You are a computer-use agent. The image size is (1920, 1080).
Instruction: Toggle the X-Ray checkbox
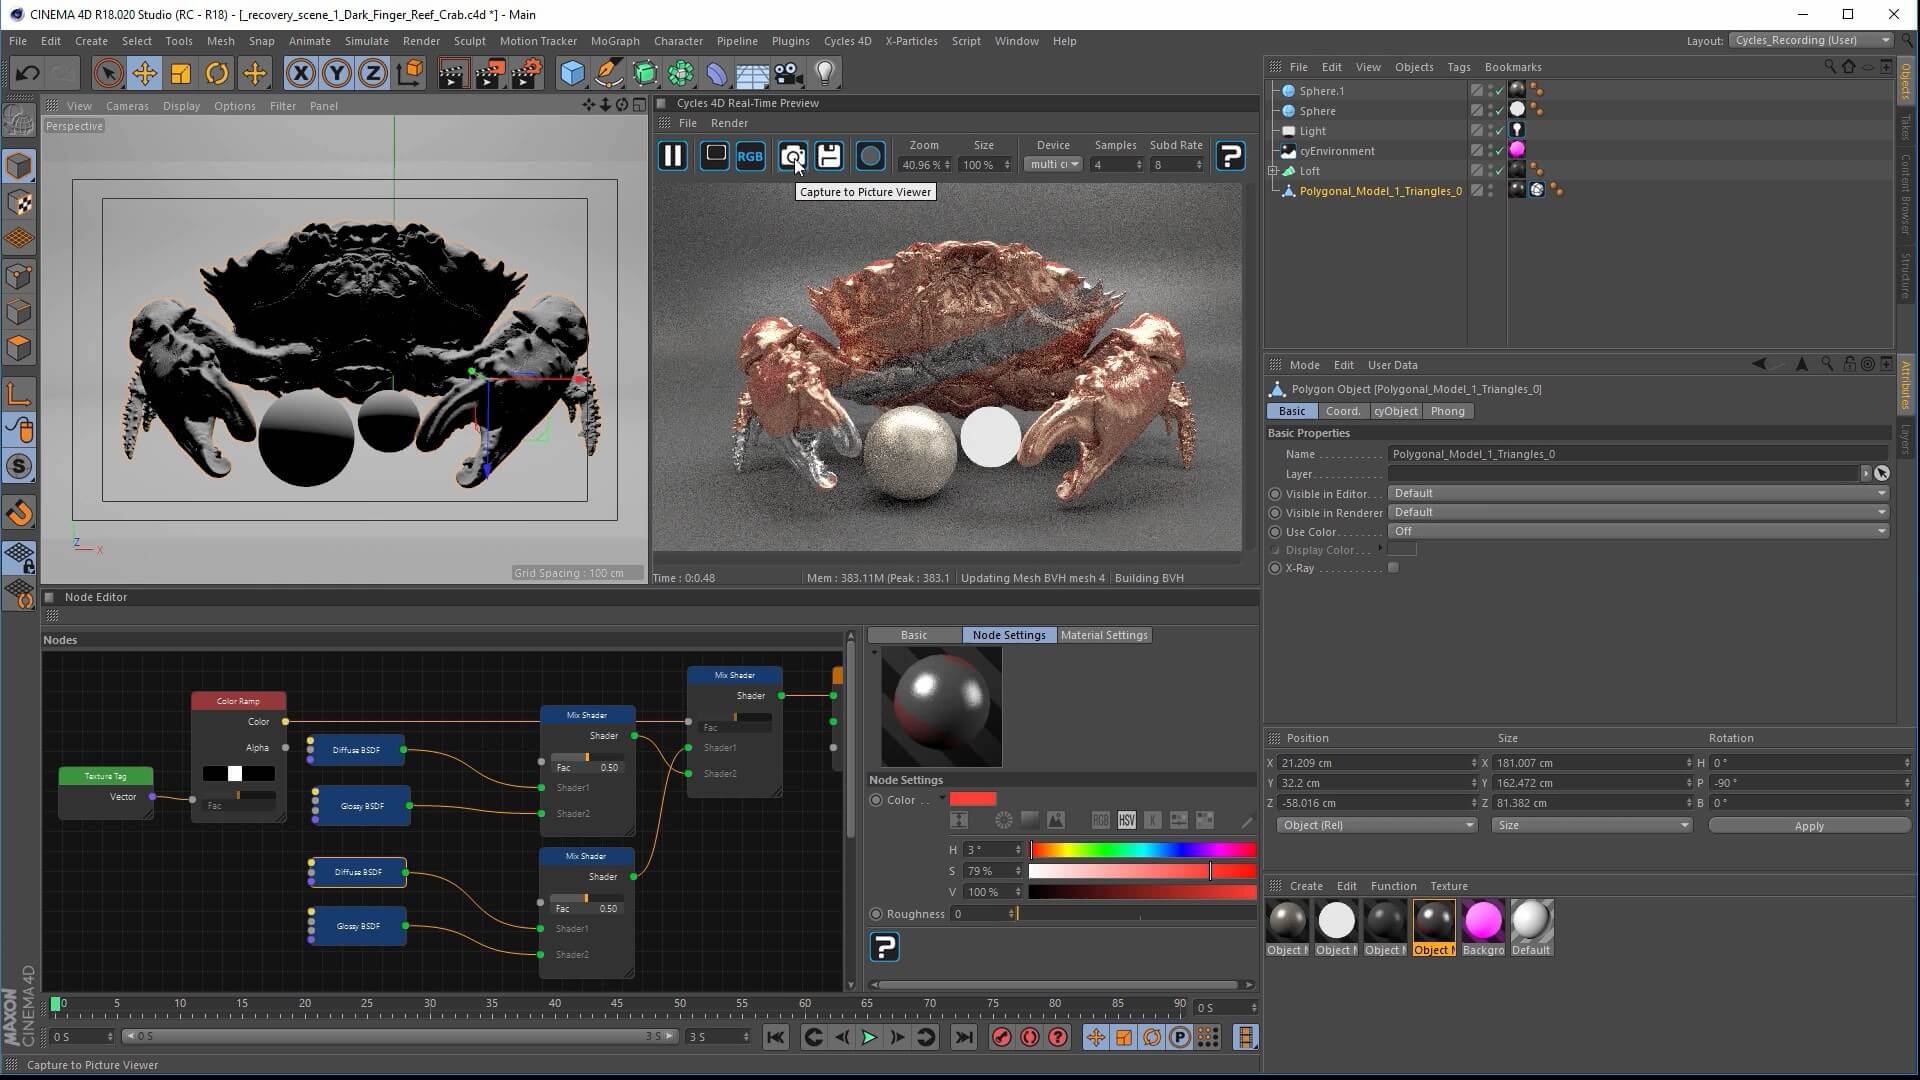[1393, 568]
